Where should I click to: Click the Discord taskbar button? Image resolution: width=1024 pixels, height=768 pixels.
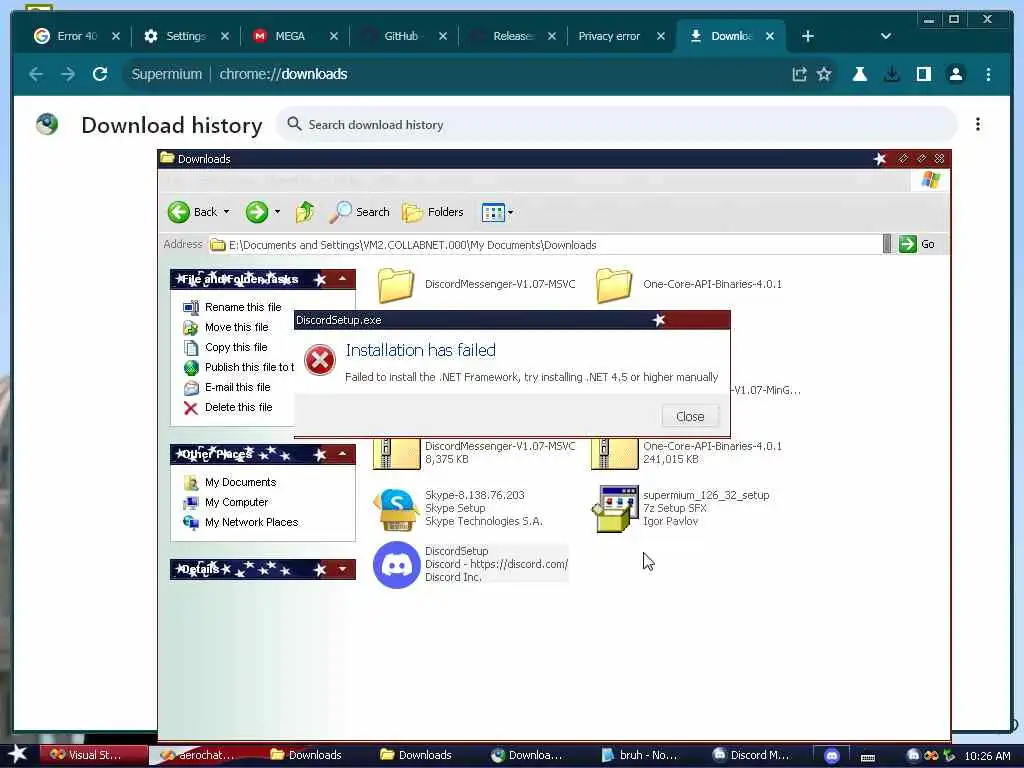pos(832,756)
